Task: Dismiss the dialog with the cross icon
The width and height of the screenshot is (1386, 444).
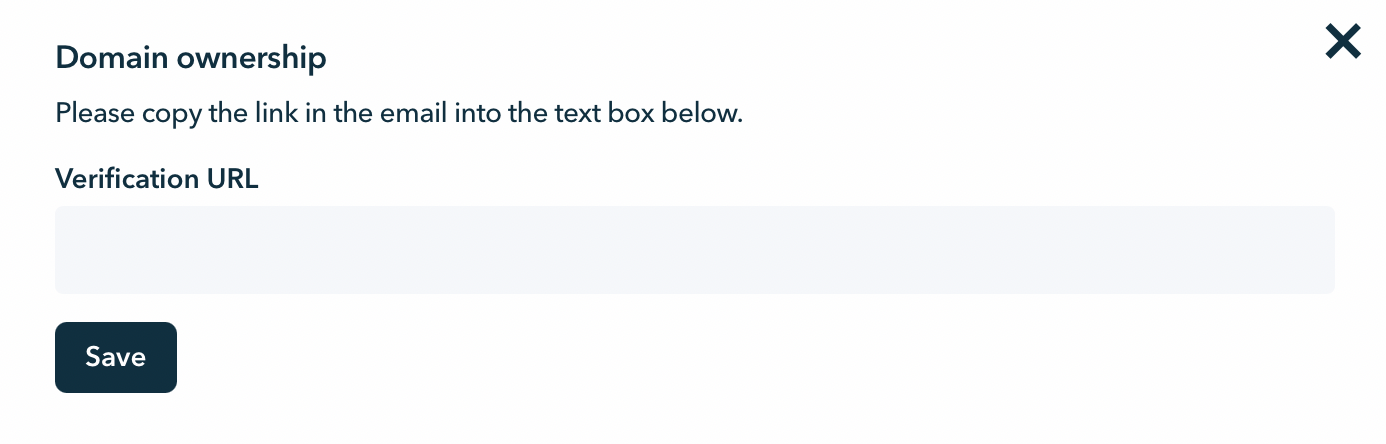Action: pos(1343,42)
